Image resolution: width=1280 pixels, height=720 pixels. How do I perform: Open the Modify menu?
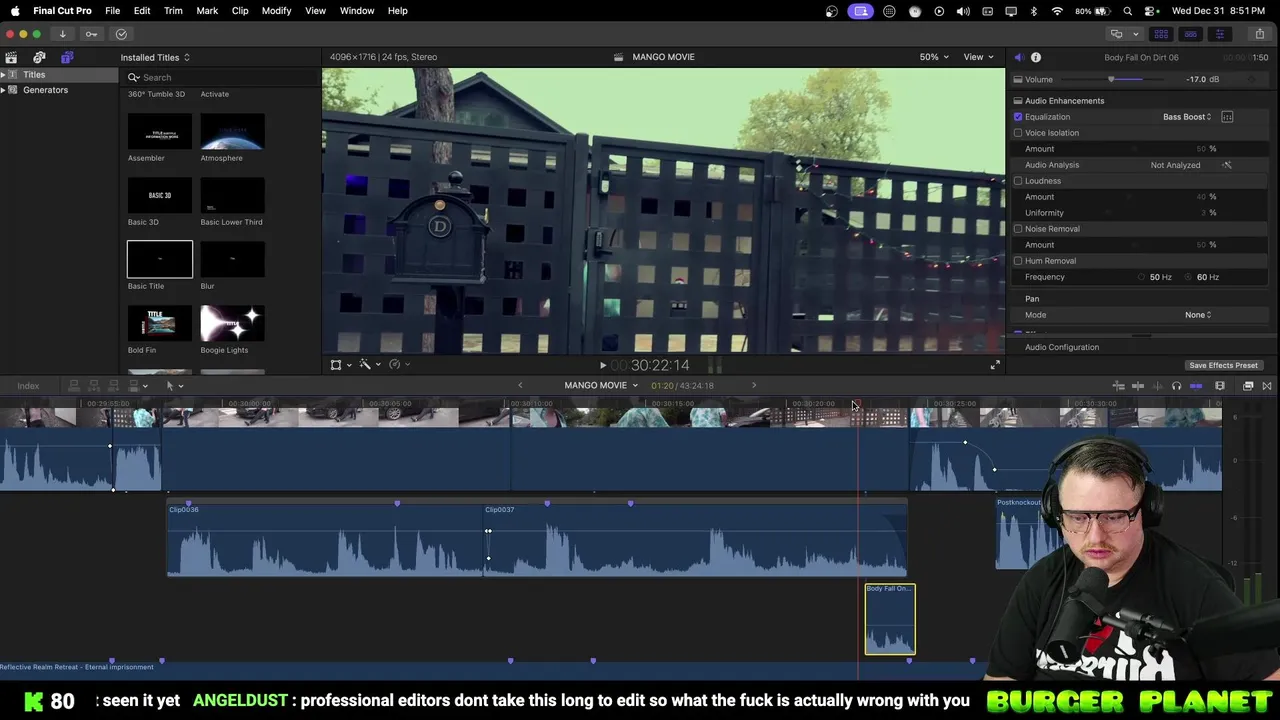(x=276, y=11)
